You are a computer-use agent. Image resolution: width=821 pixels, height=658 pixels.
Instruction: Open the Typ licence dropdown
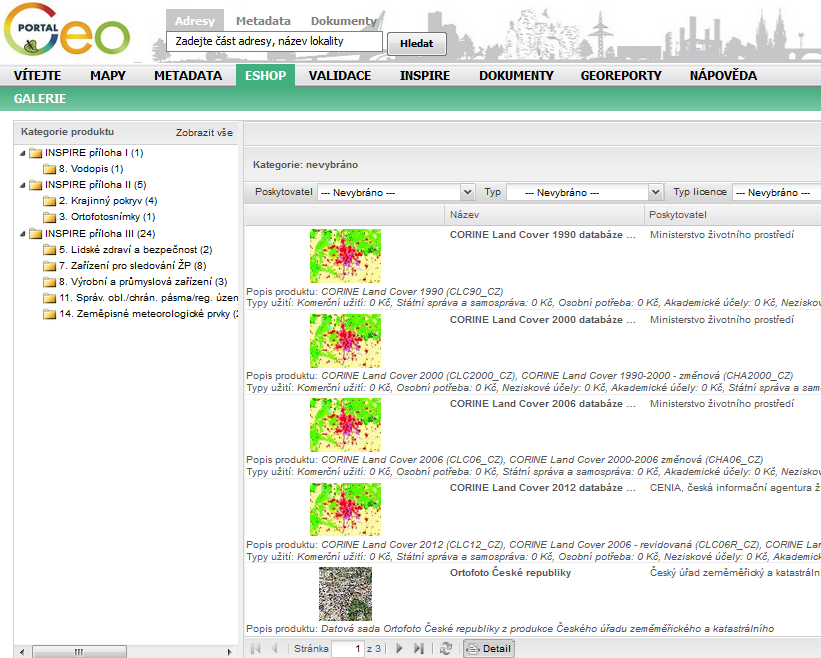coord(776,192)
